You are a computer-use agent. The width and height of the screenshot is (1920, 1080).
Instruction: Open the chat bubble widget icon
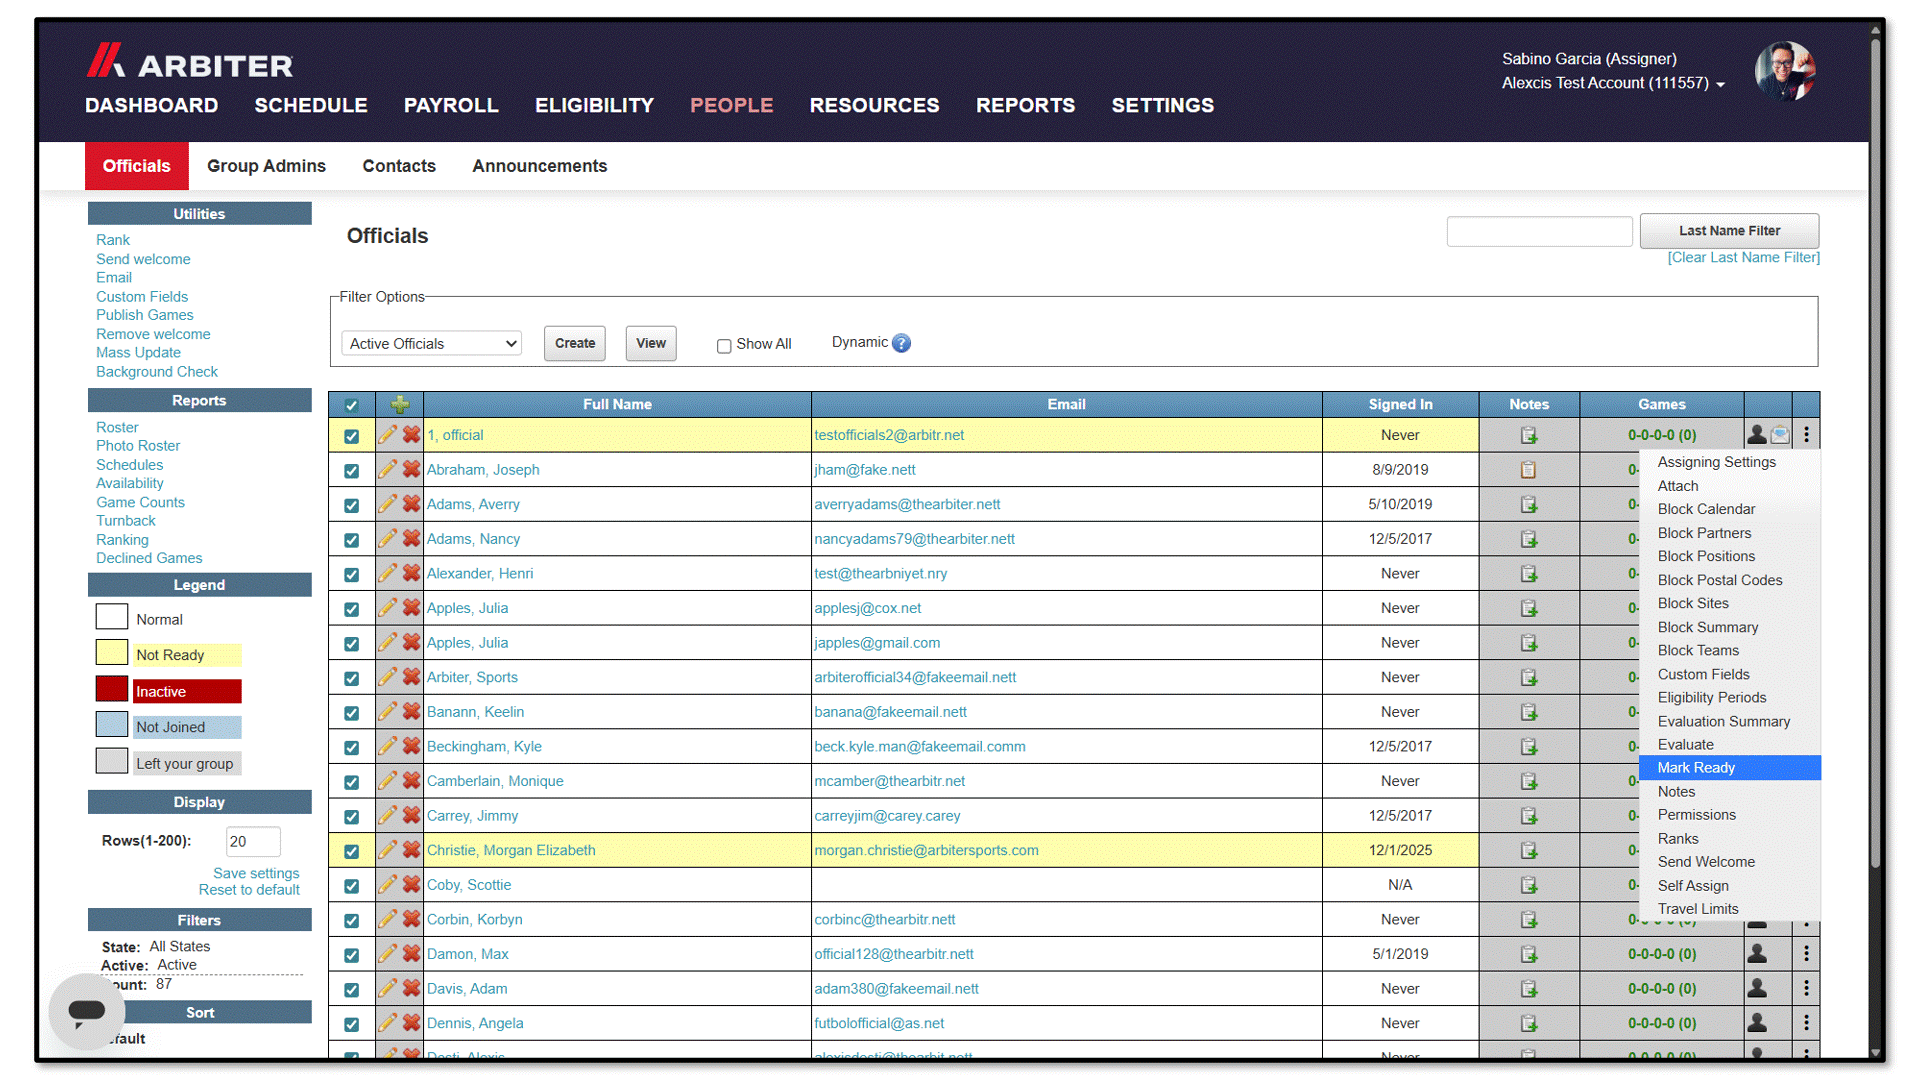coord(87,1011)
